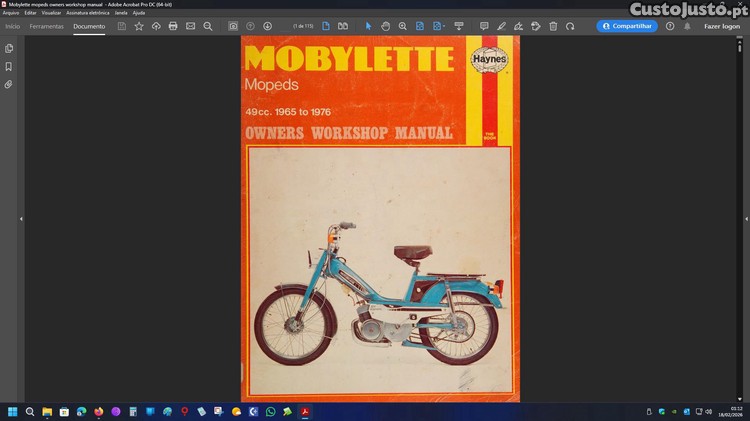Add a comment with speech bubble icon

(484, 26)
